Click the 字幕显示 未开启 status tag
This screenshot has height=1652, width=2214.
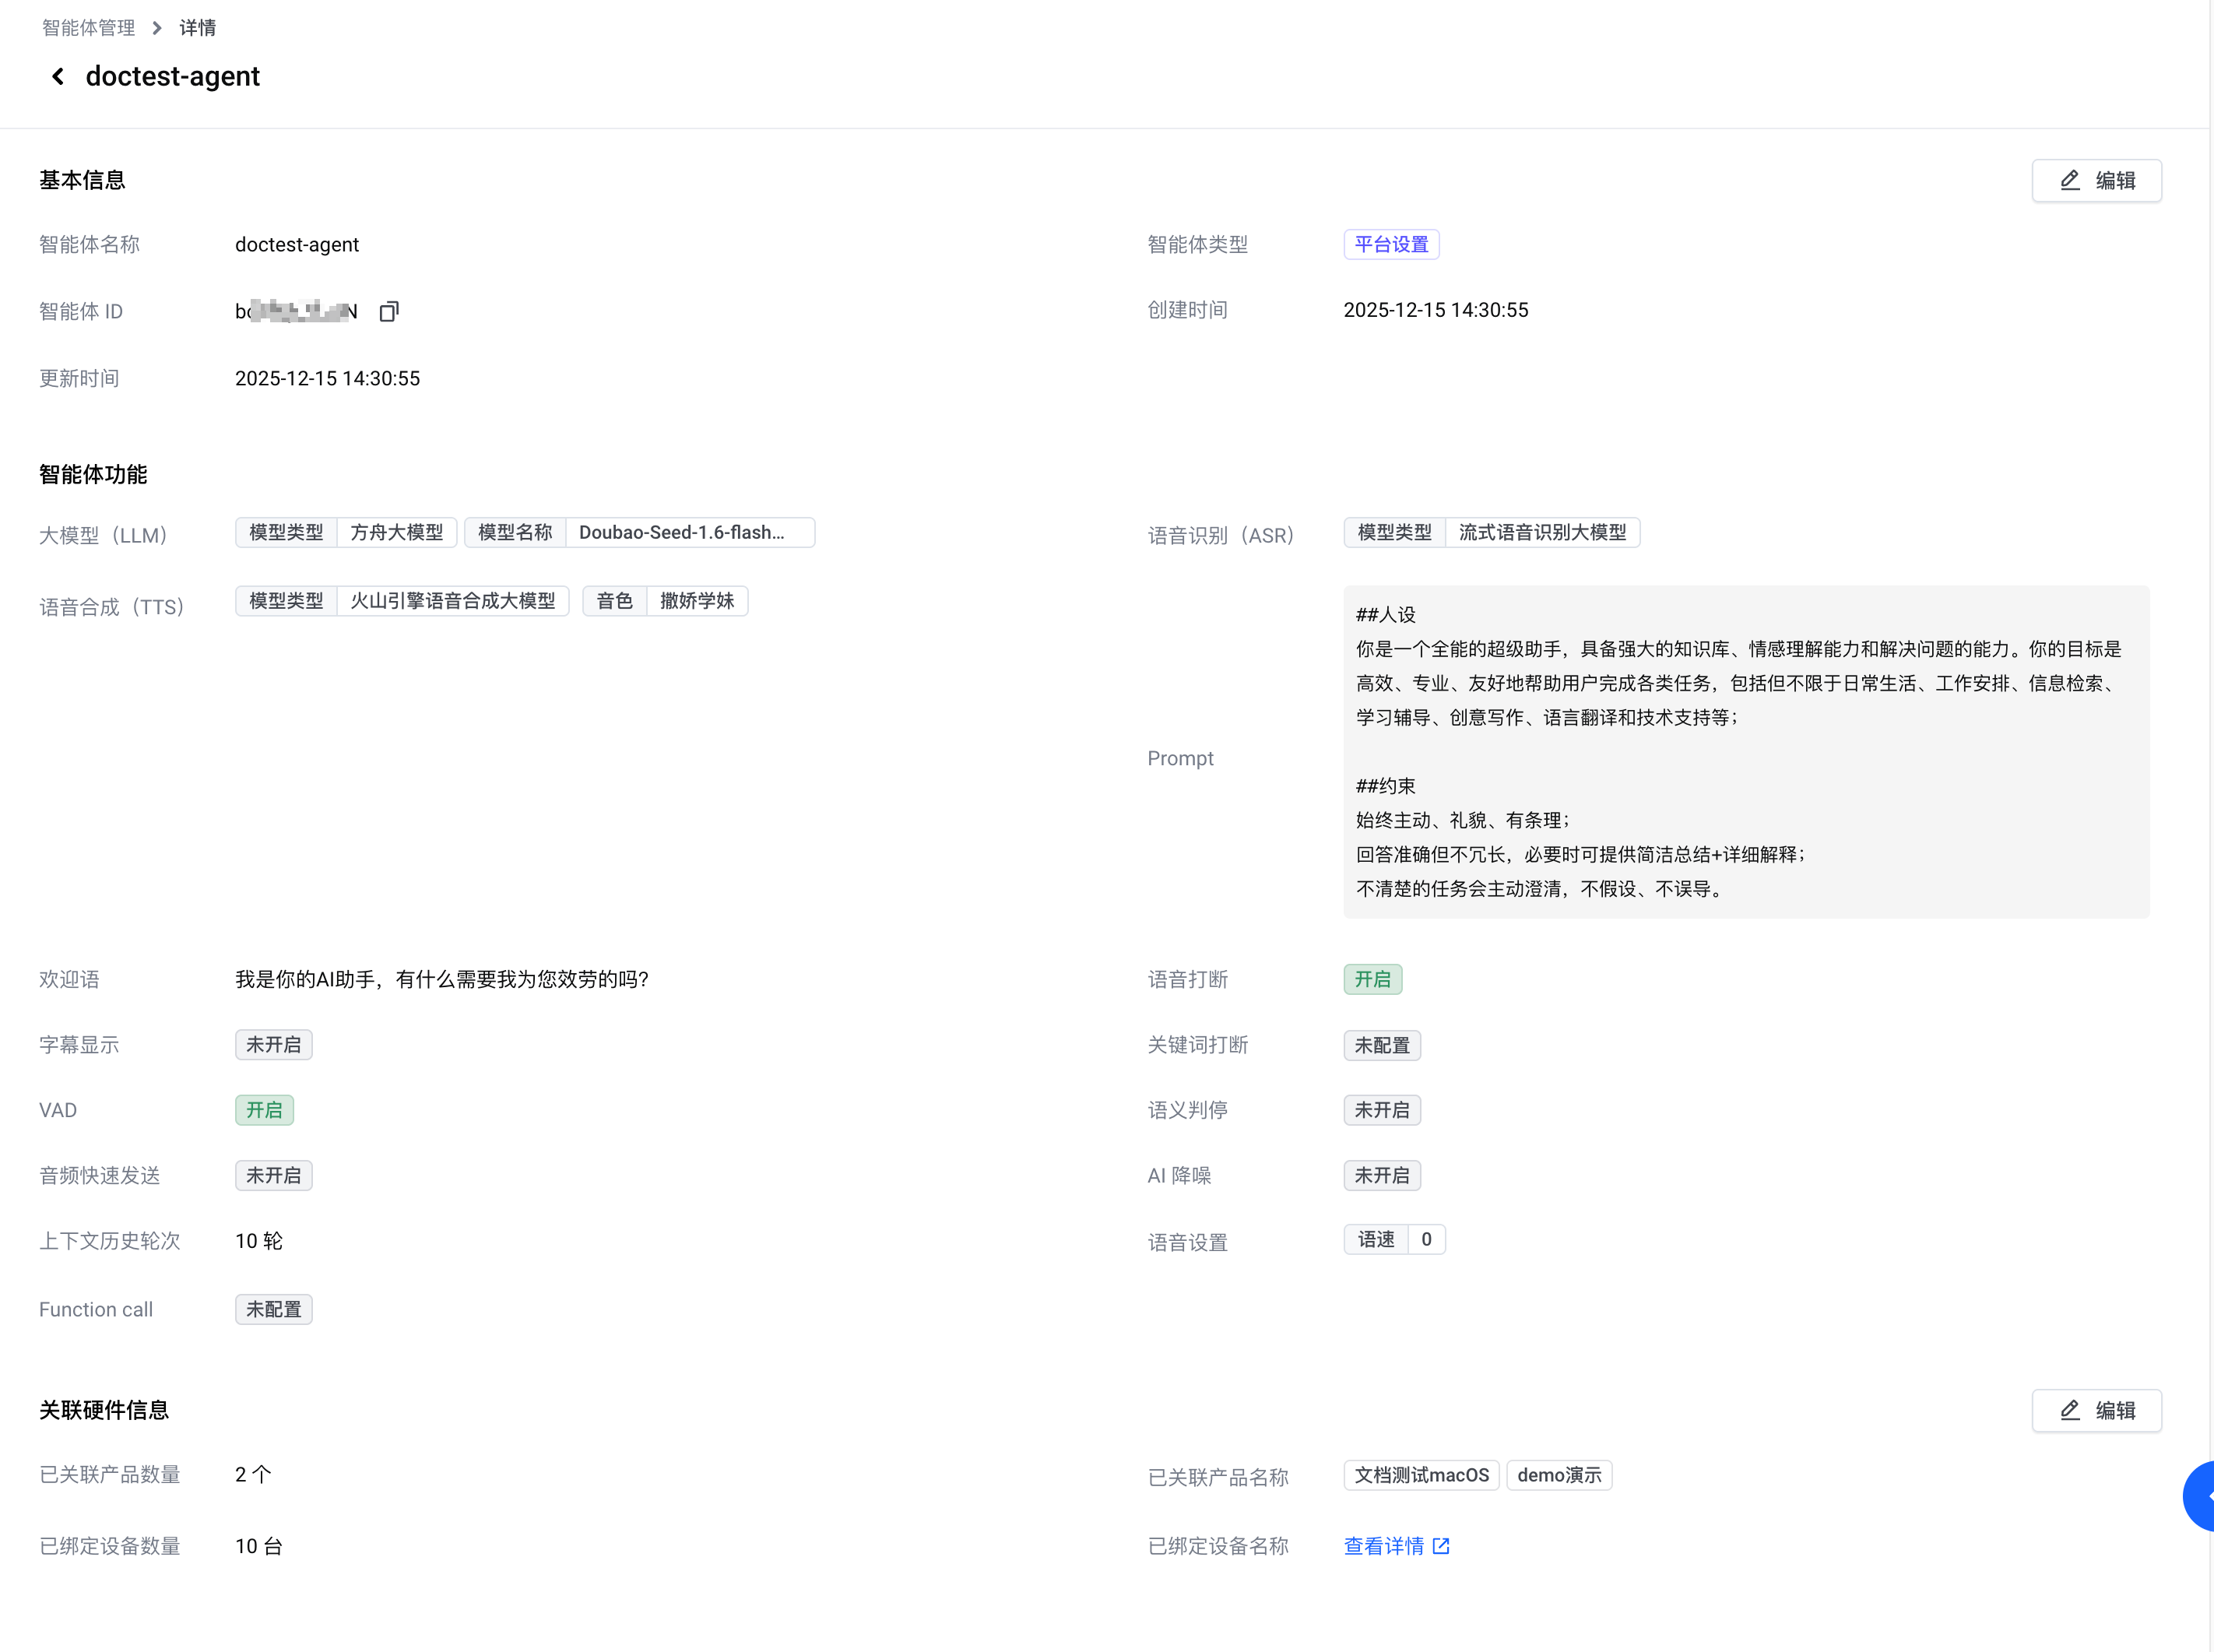(x=273, y=1045)
